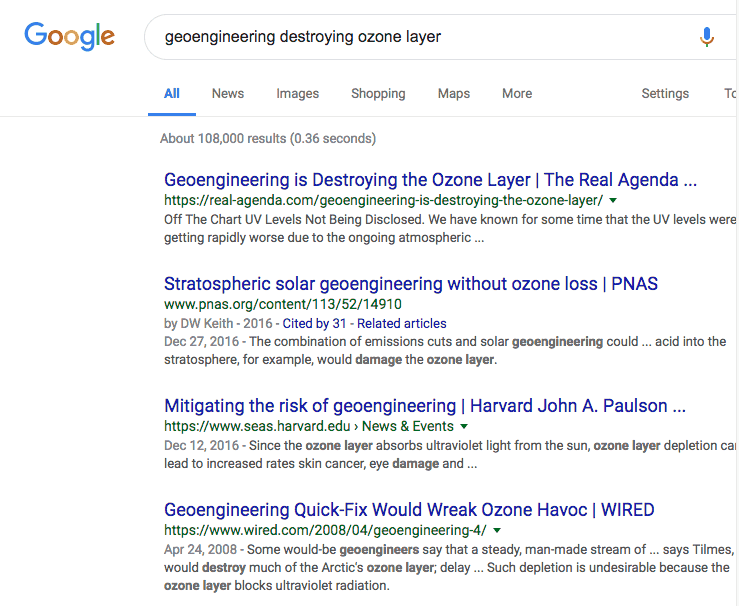The height and width of the screenshot is (606, 739).
Task: Click the Google logo
Action: 69,36
